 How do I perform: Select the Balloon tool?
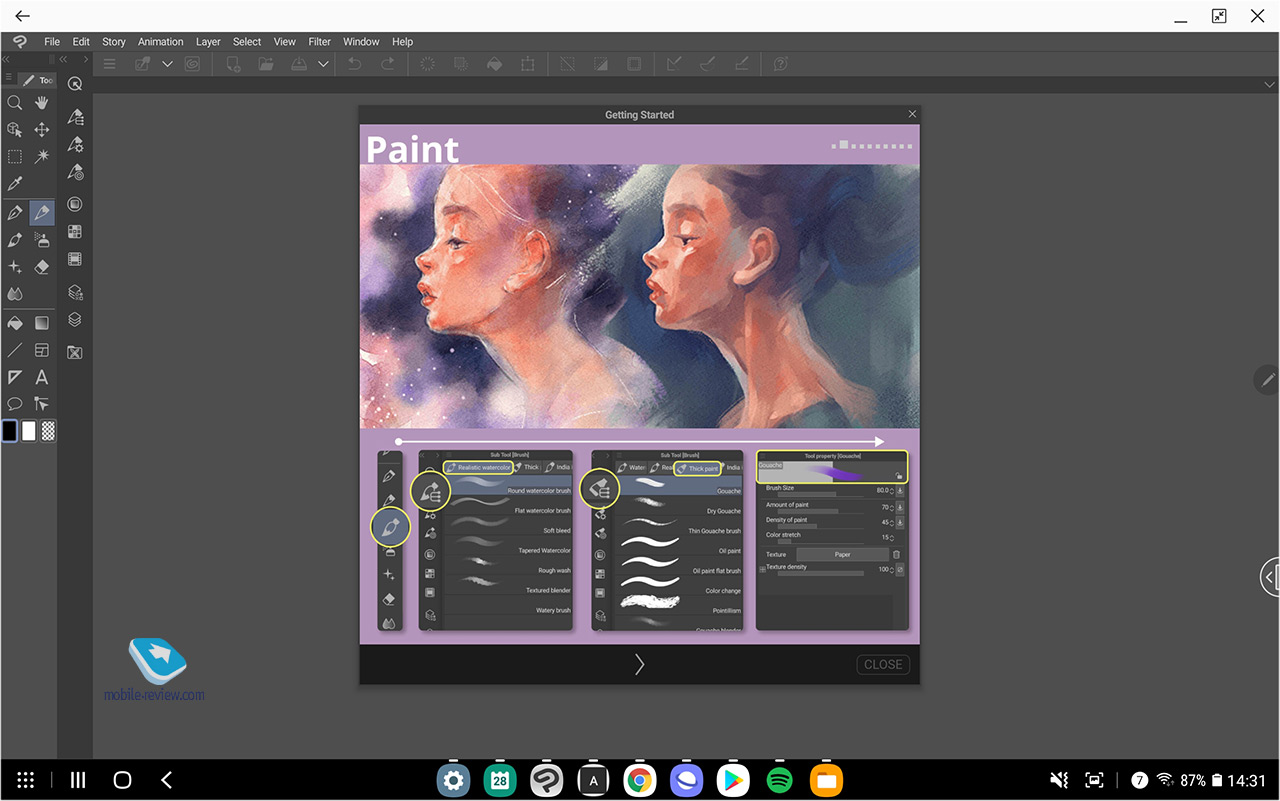[x=14, y=404]
